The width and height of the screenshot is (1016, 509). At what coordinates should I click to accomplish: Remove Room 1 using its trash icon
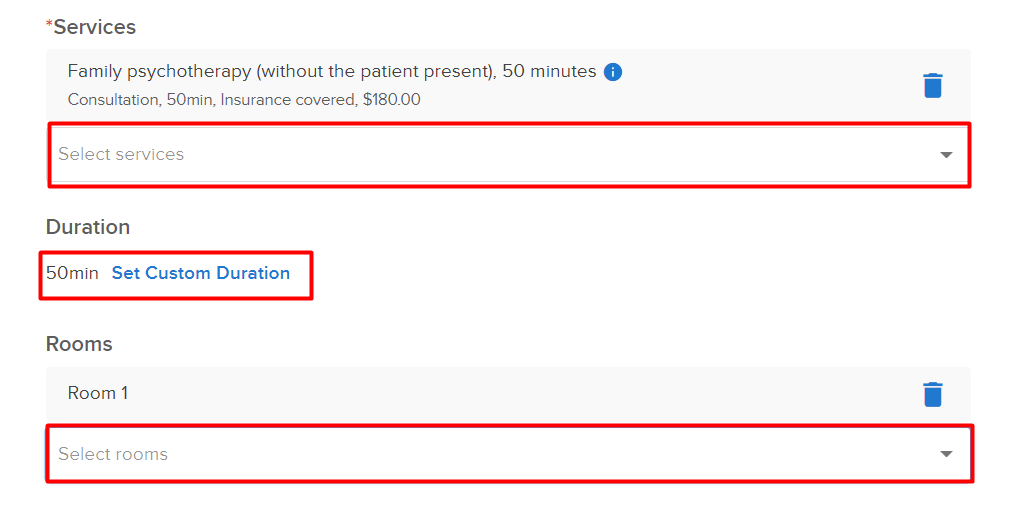click(932, 394)
